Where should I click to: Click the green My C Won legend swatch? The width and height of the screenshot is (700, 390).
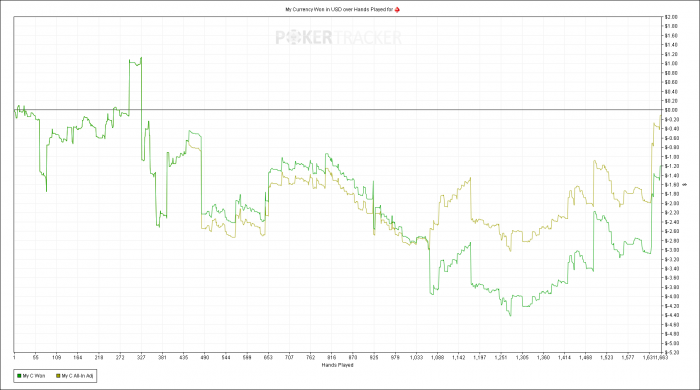[x=19, y=376]
